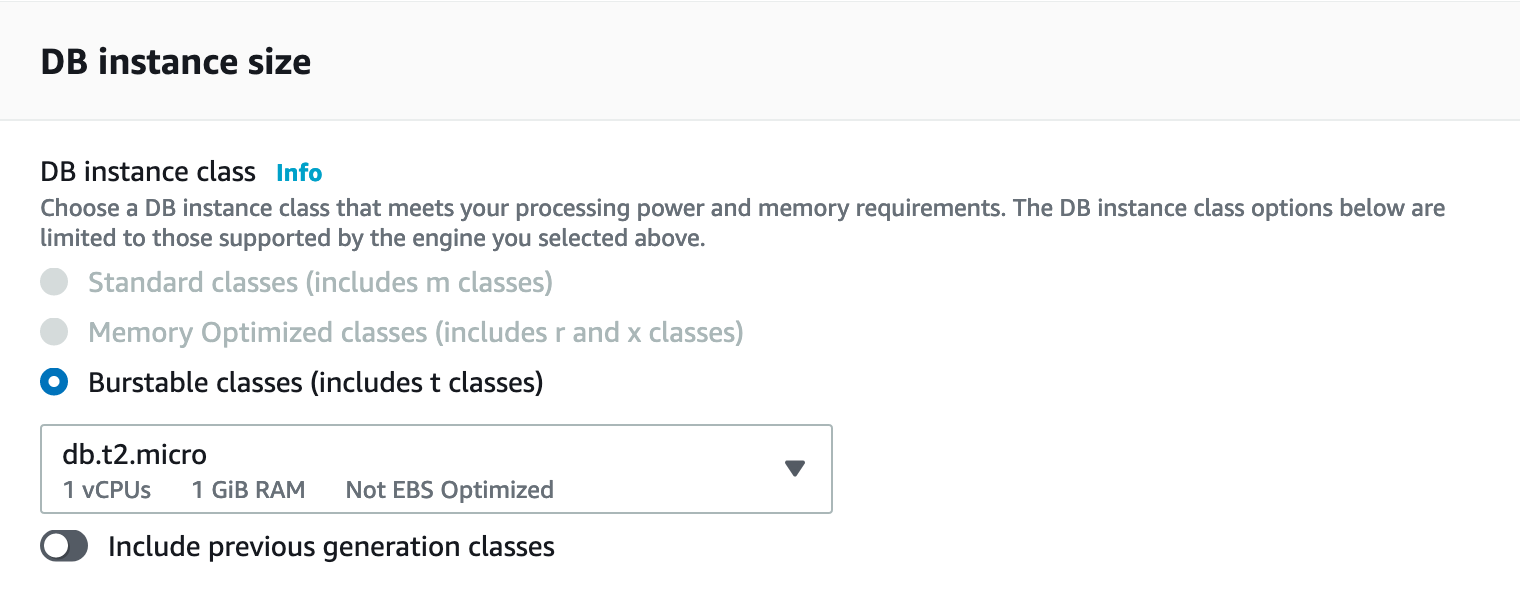This screenshot has width=1520, height=605.
Task: Select the Burstable classes radio button
Action: click(54, 382)
